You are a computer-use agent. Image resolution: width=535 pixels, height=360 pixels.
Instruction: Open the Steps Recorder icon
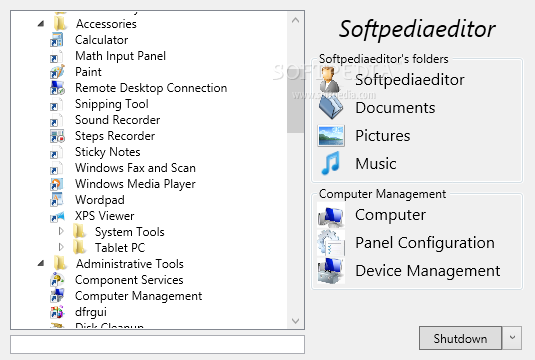pyautogui.click(x=57, y=136)
